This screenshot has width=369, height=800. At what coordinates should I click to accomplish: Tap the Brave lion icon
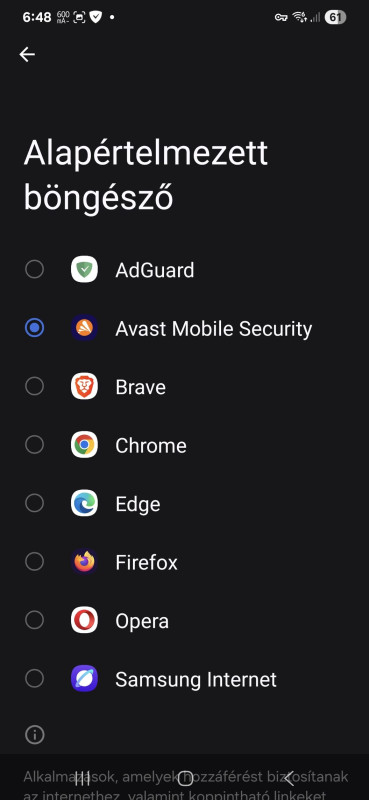[x=84, y=386]
